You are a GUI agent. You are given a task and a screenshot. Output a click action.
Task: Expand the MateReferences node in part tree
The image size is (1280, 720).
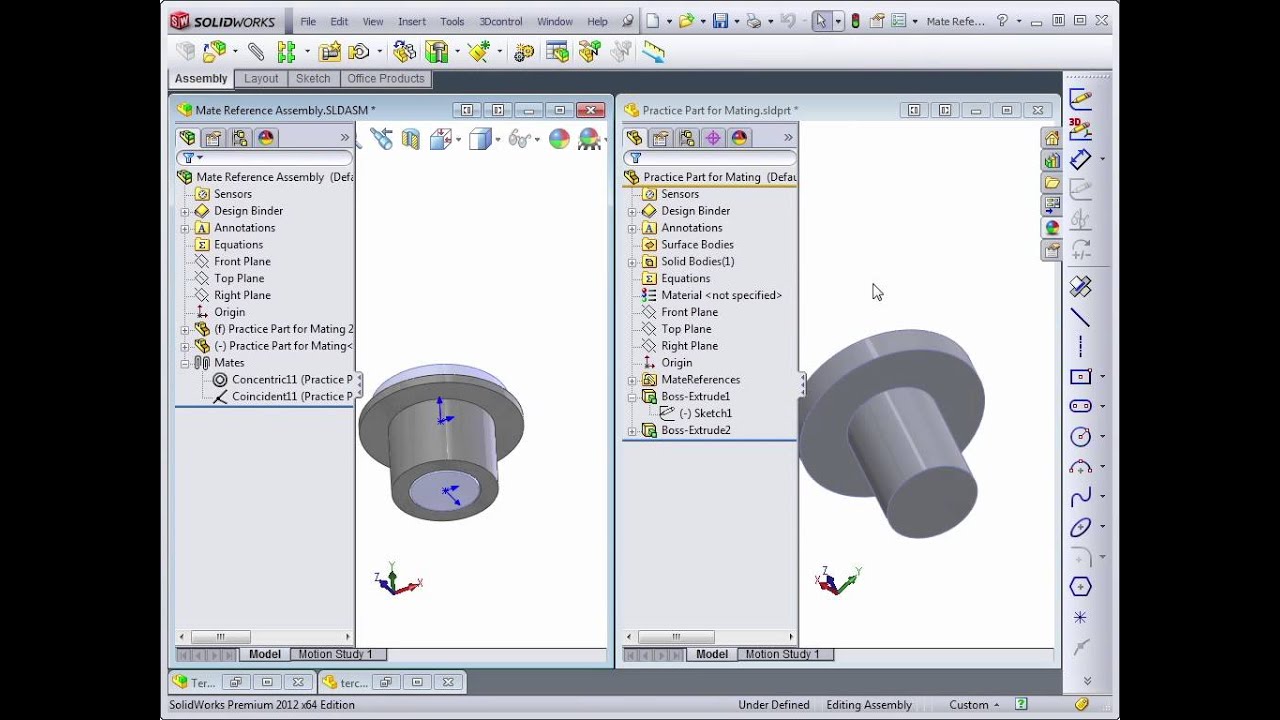pos(632,380)
